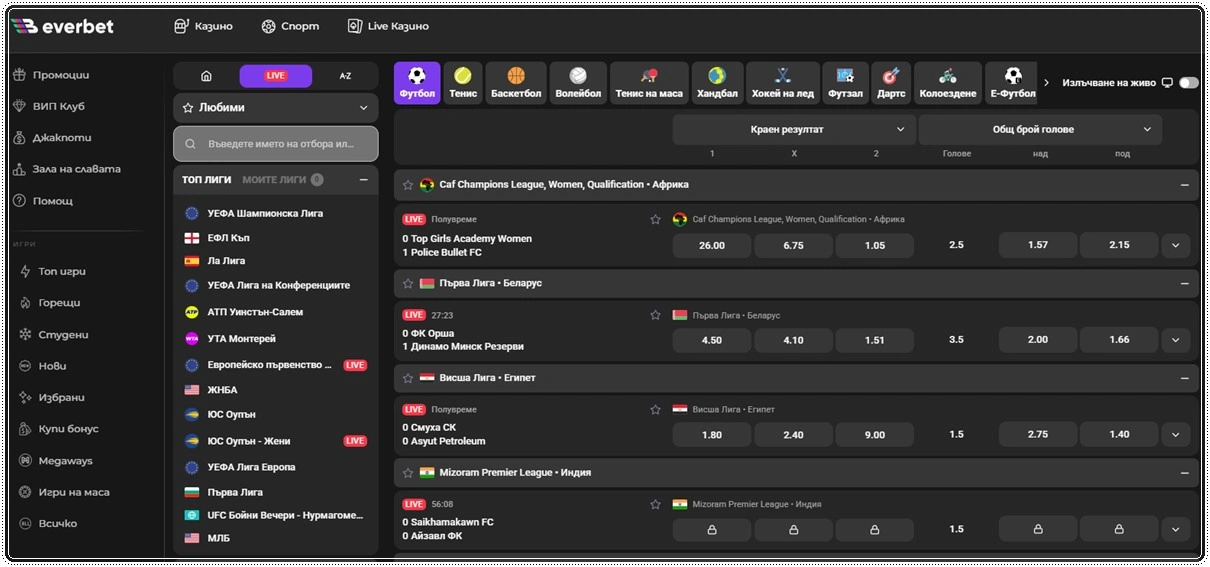Select the Тенис на маса icon
The height and width of the screenshot is (567, 1210).
[649, 83]
